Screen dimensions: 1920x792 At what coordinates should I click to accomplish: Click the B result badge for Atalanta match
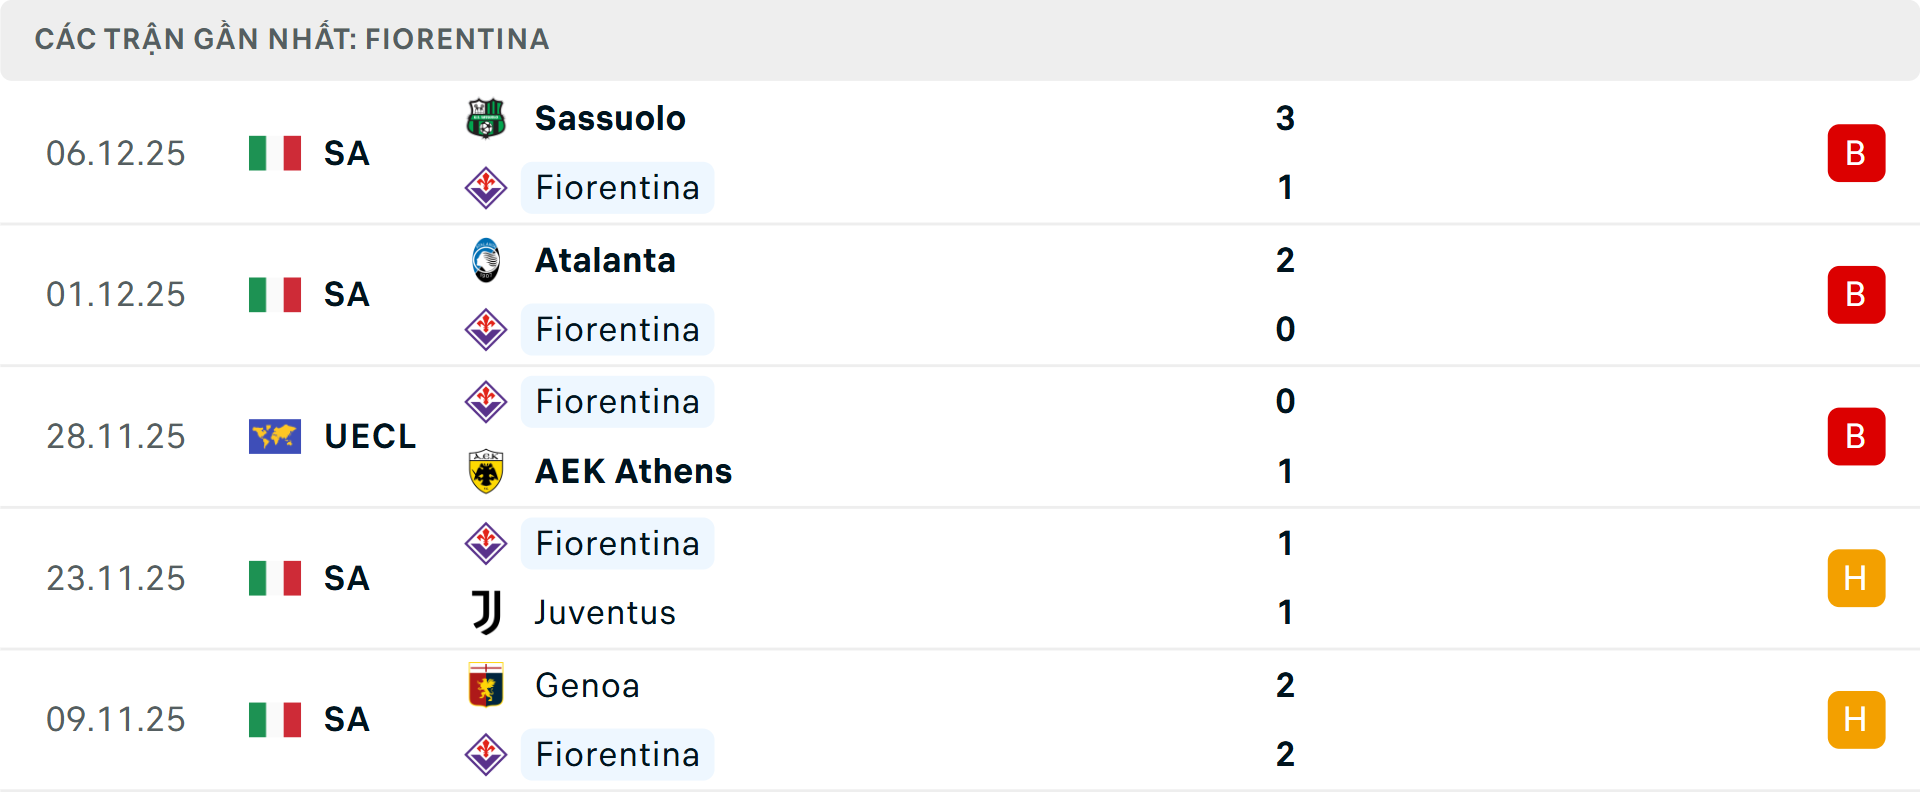tap(1857, 294)
